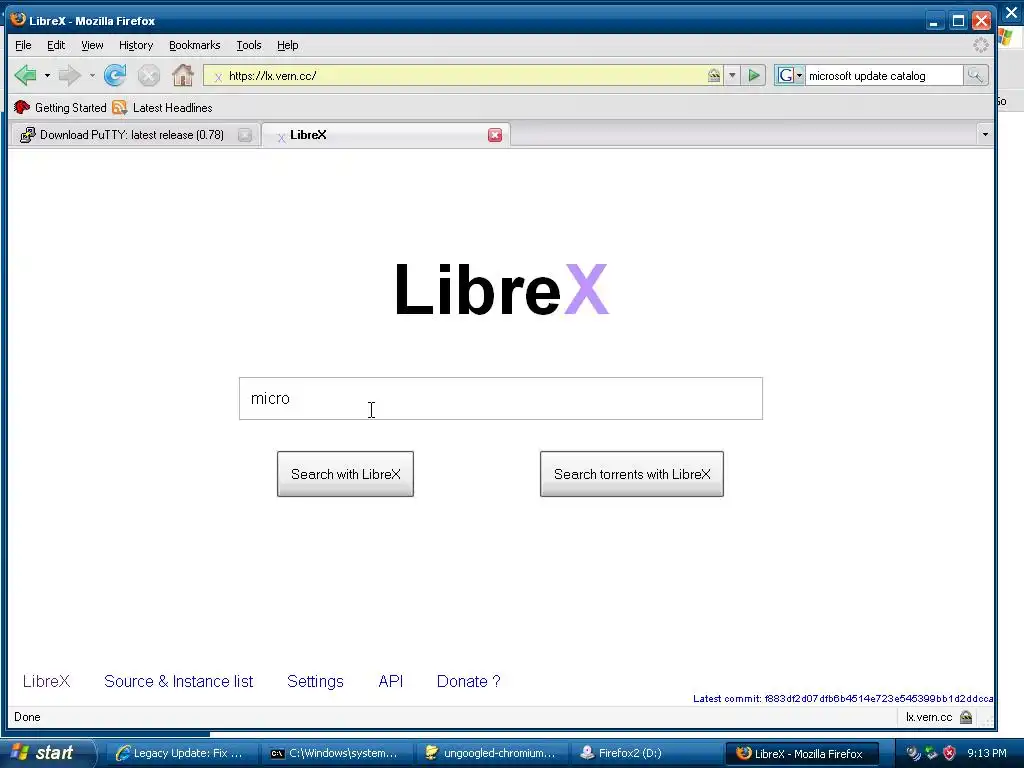Image resolution: width=1024 pixels, height=768 pixels.
Task: Click the activity throbber in the menu bar
Action: (x=980, y=45)
